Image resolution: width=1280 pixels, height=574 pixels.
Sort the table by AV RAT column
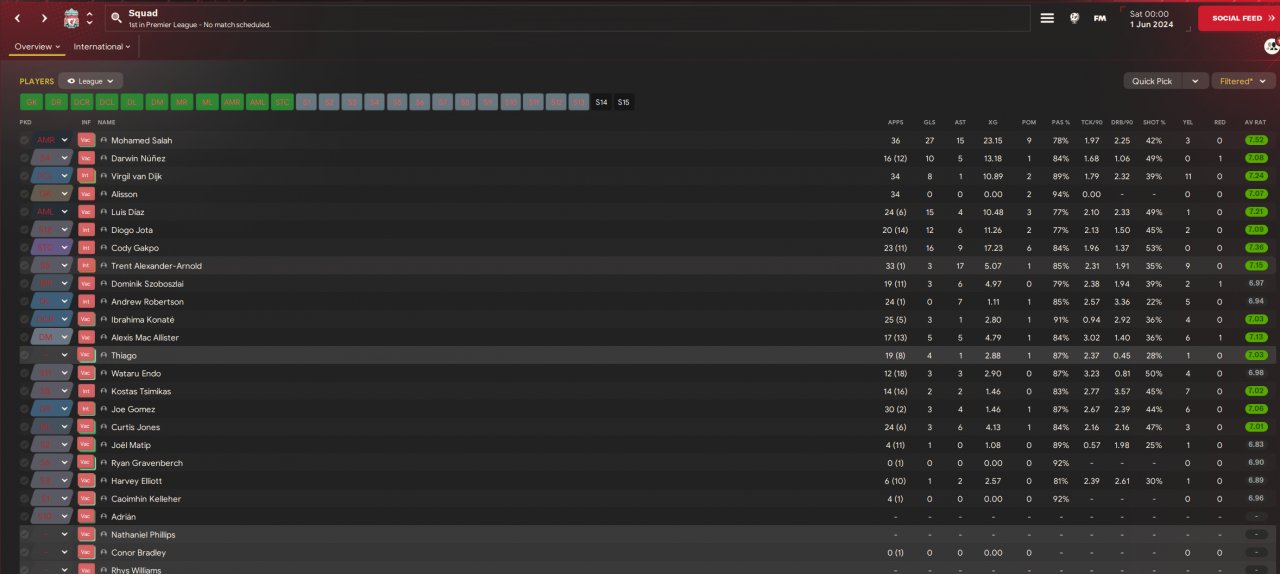(x=1255, y=122)
